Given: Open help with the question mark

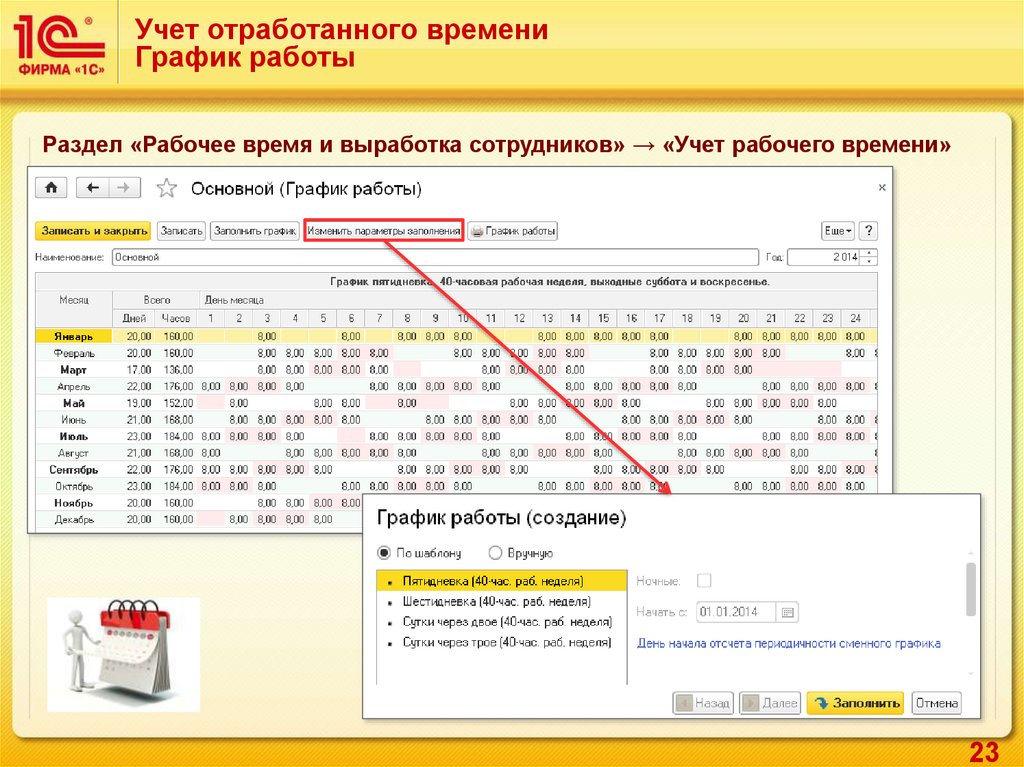Looking at the screenshot, I should pyautogui.click(x=867, y=231).
